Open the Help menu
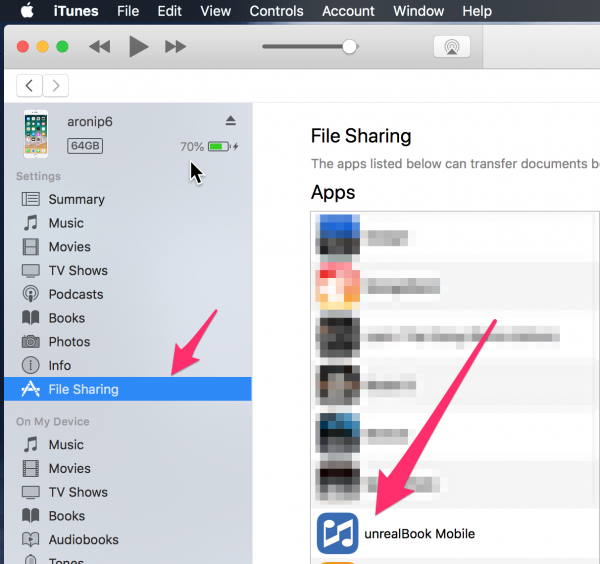This screenshot has width=600, height=564. [x=477, y=11]
